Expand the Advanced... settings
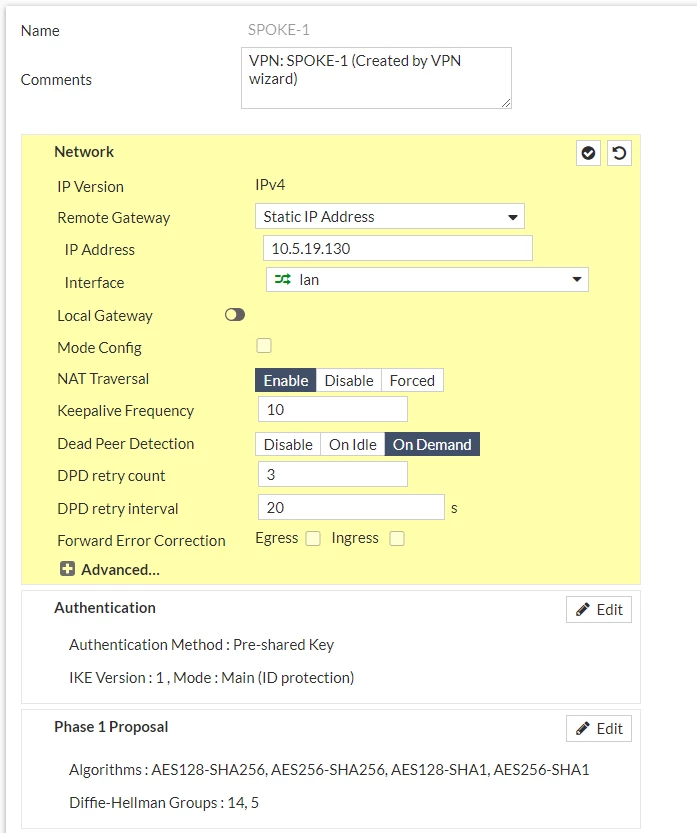Screen dimensions: 697x833 click(x=120, y=570)
